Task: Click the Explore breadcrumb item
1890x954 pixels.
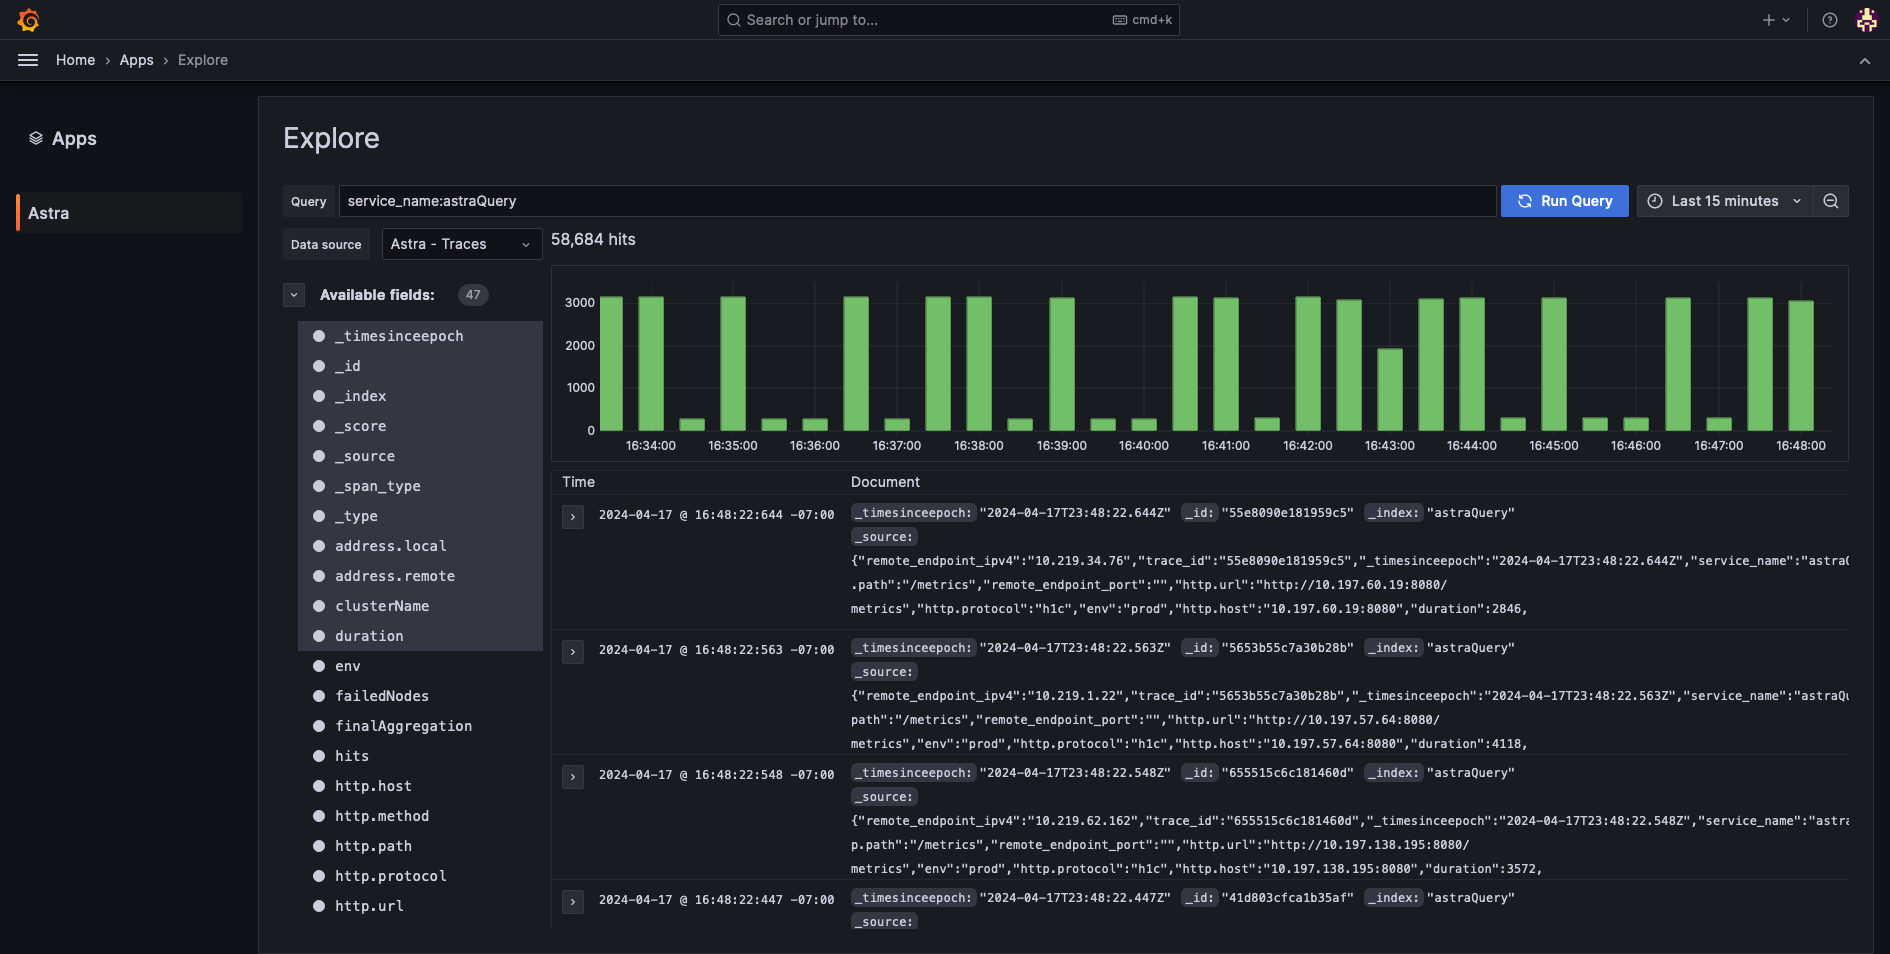Action: point(203,60)
